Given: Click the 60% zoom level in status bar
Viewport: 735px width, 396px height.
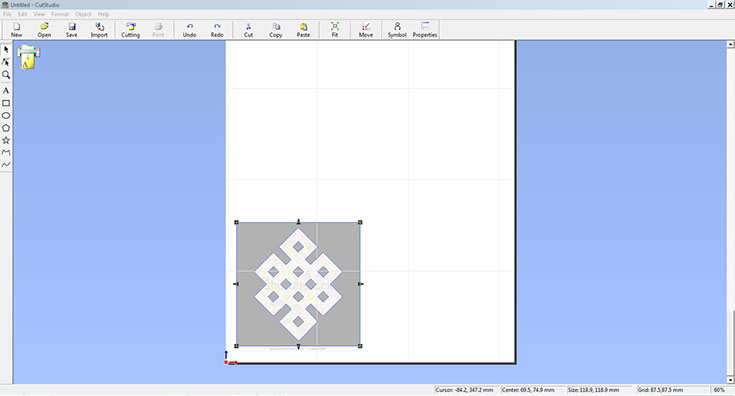Looking at the screenshot, I should [719, 390].
